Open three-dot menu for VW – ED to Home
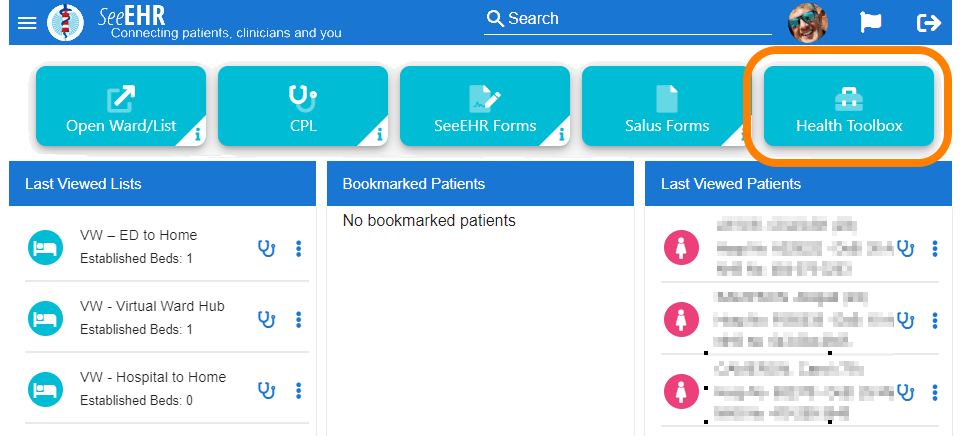Screen dimensions: 964x436 tap(299, 248)
